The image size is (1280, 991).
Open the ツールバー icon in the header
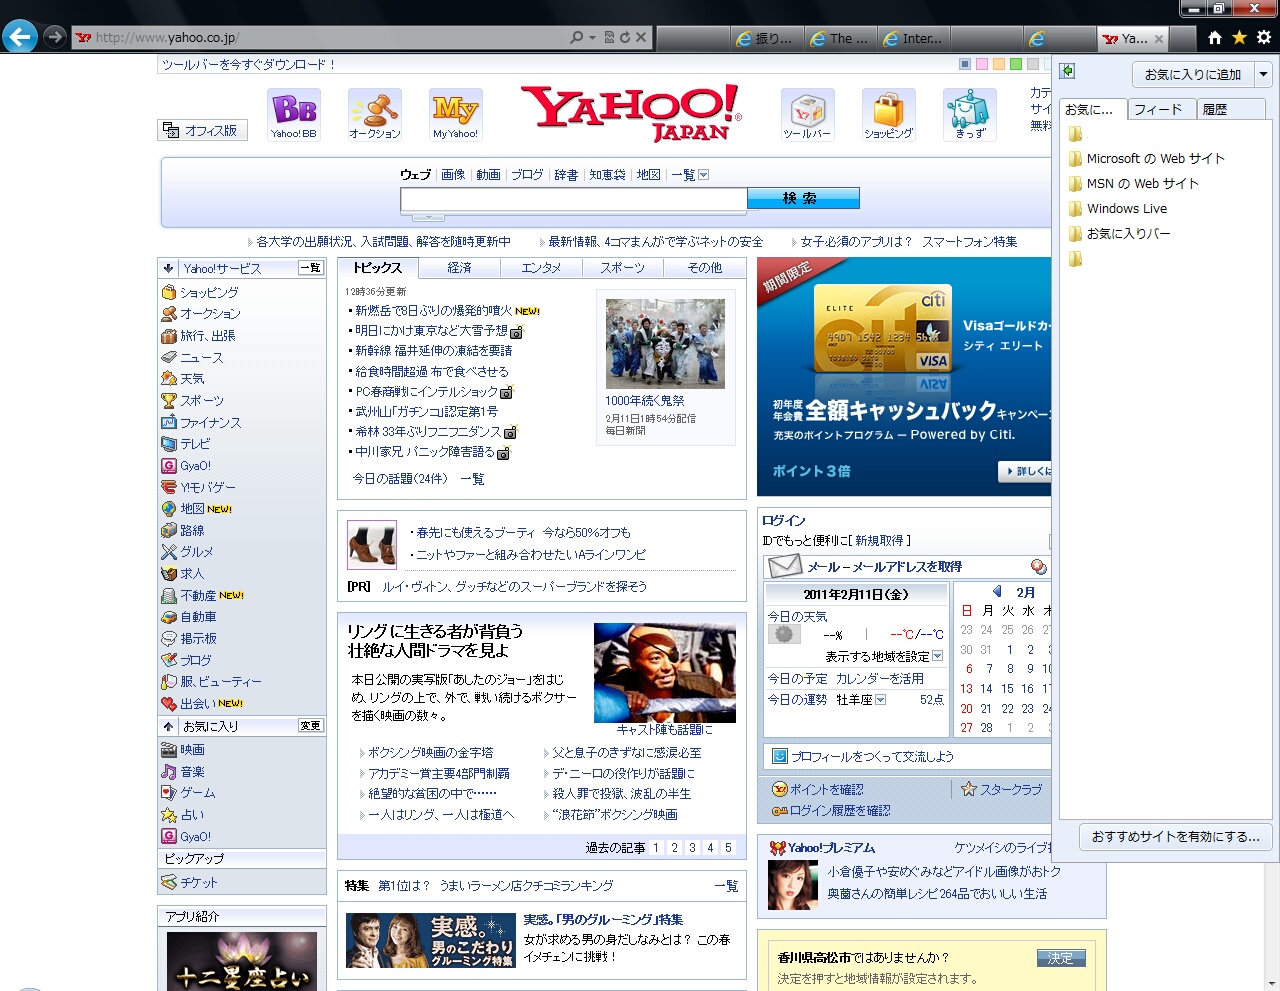tap(807, 114)
